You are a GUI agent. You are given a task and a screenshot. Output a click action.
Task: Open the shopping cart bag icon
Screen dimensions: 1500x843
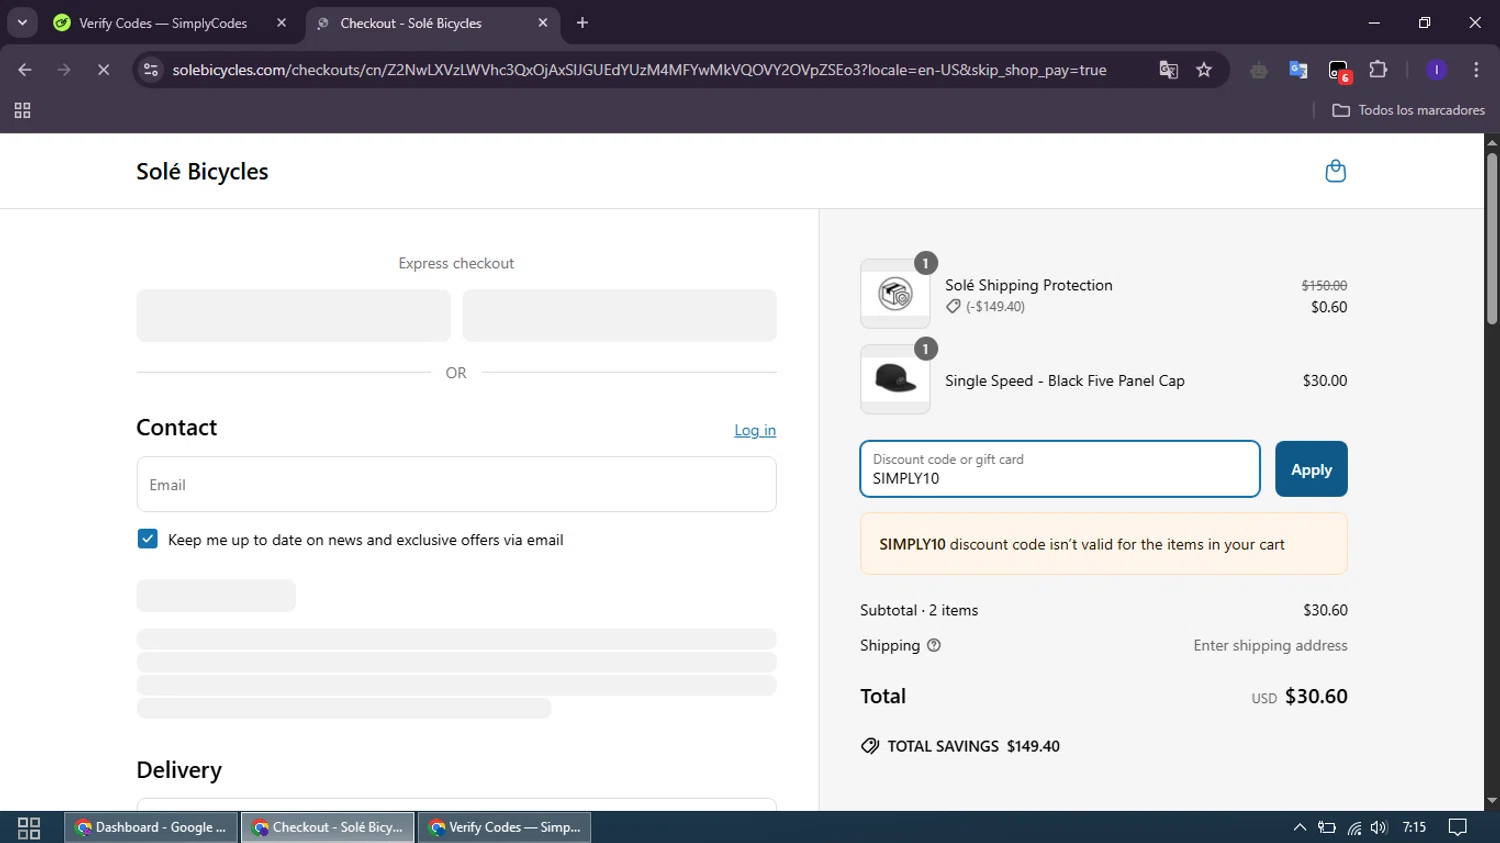coord(1335,171)
